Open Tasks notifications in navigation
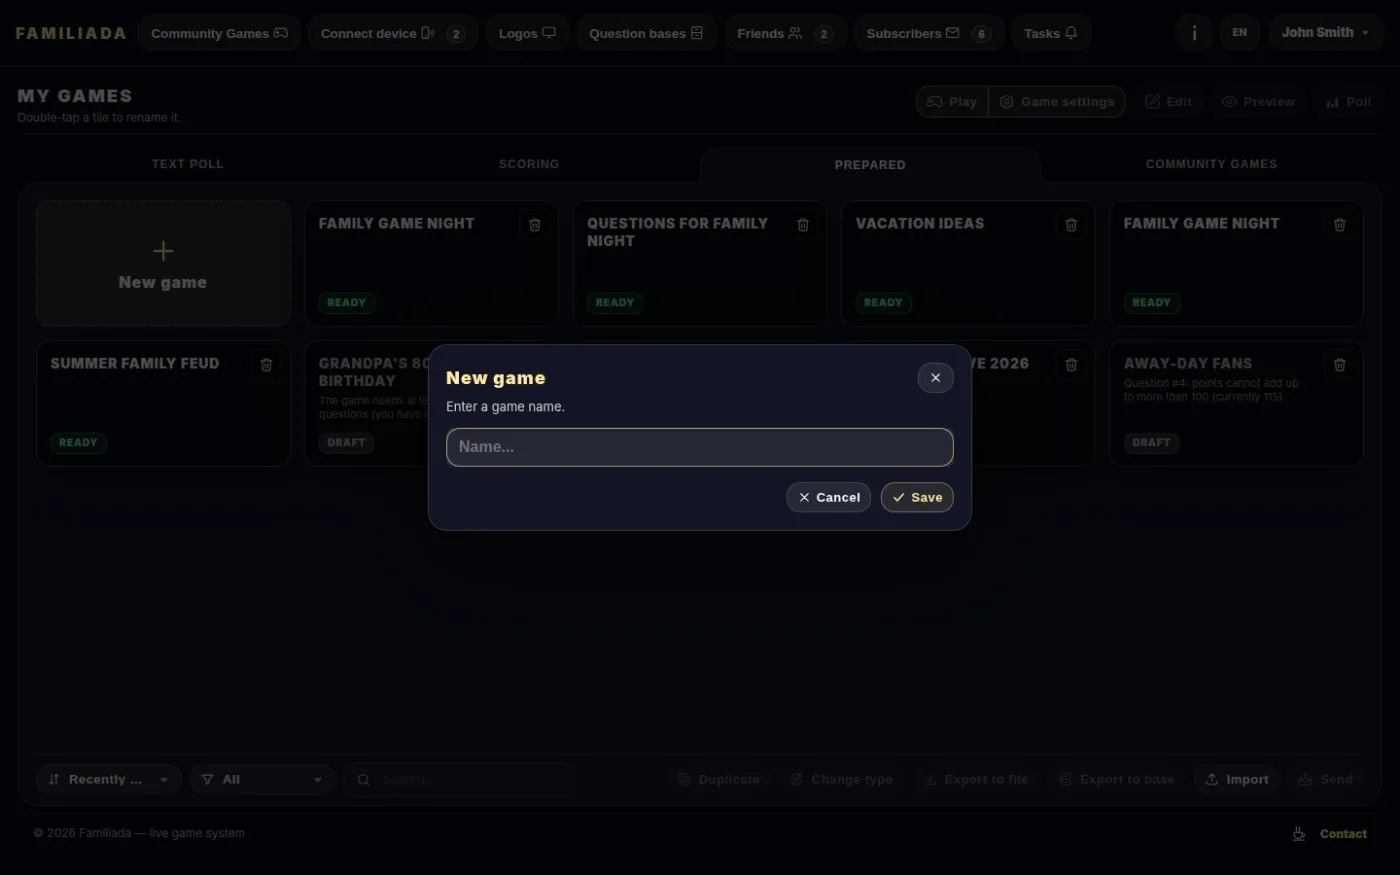 1051,33
